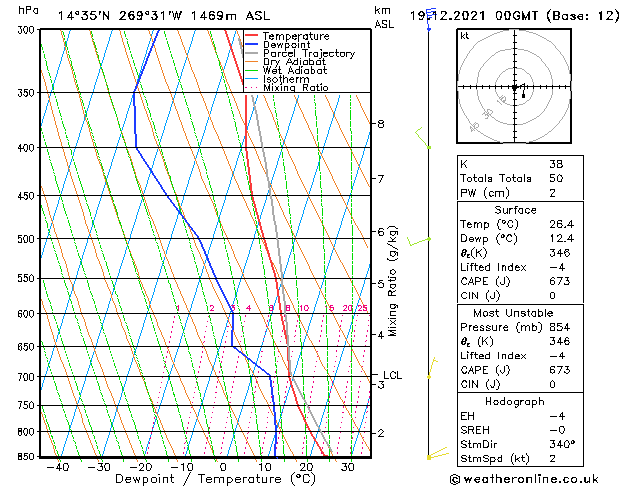Click the LCL level label
Image resolution: width=629 pixels, height=486 pixels.
(x=392, y=376)
